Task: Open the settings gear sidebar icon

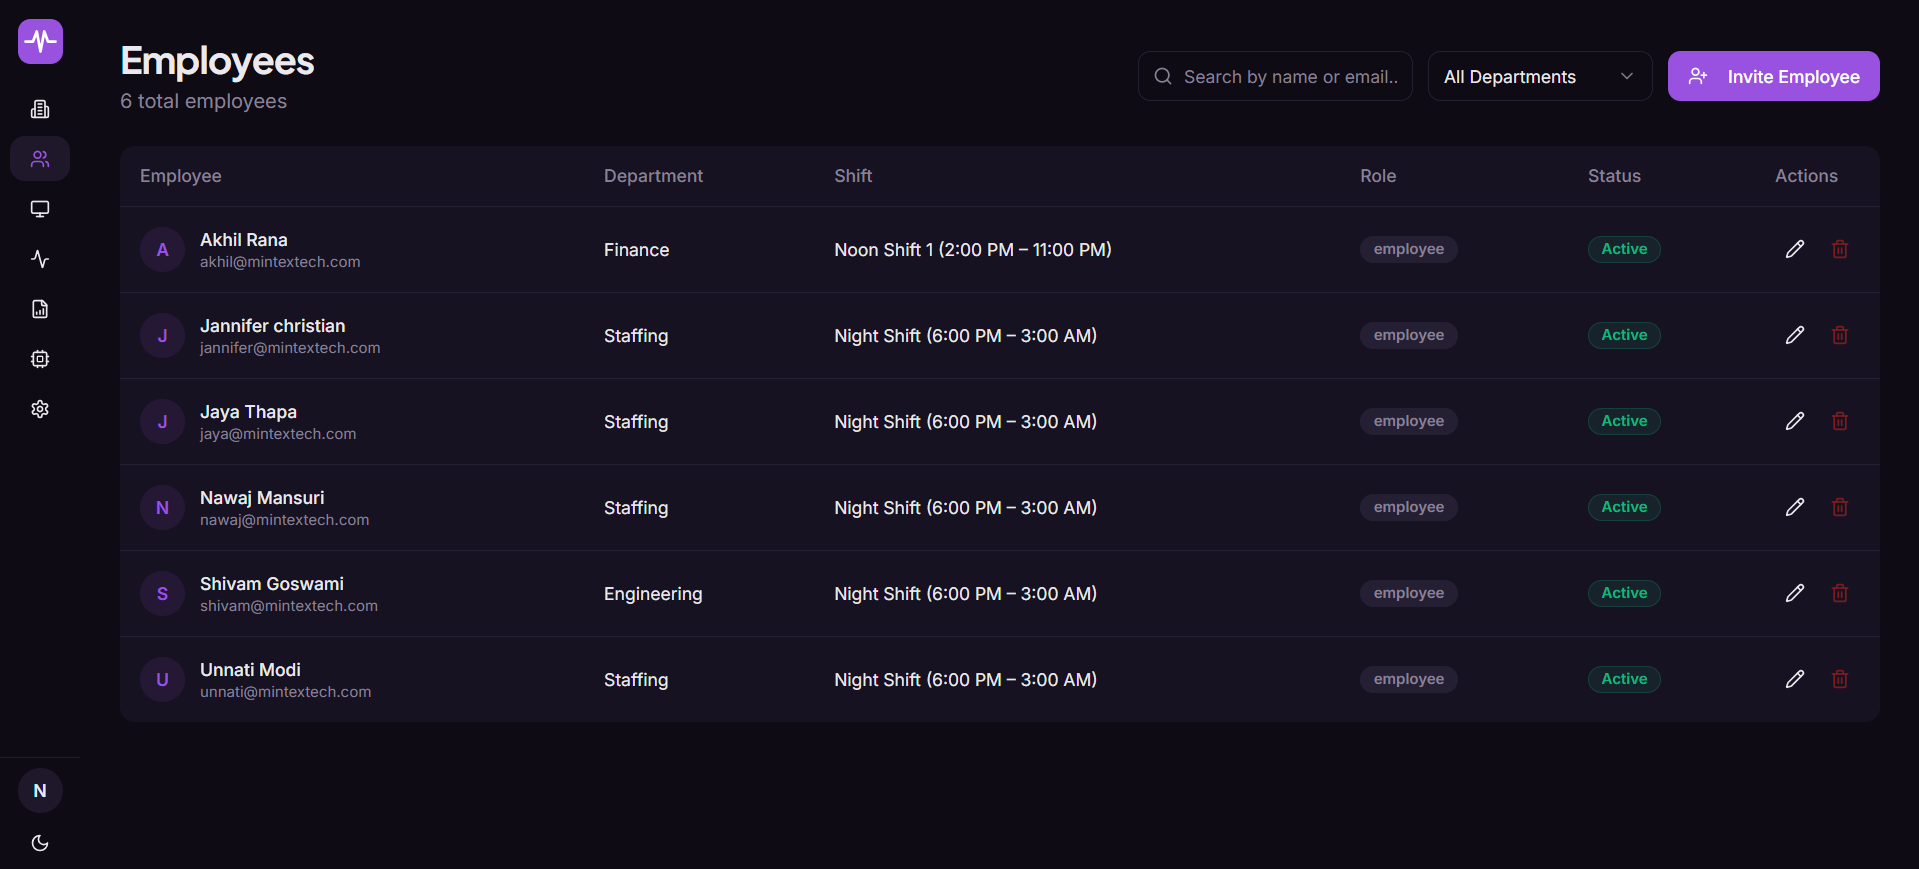Action: 40,409
